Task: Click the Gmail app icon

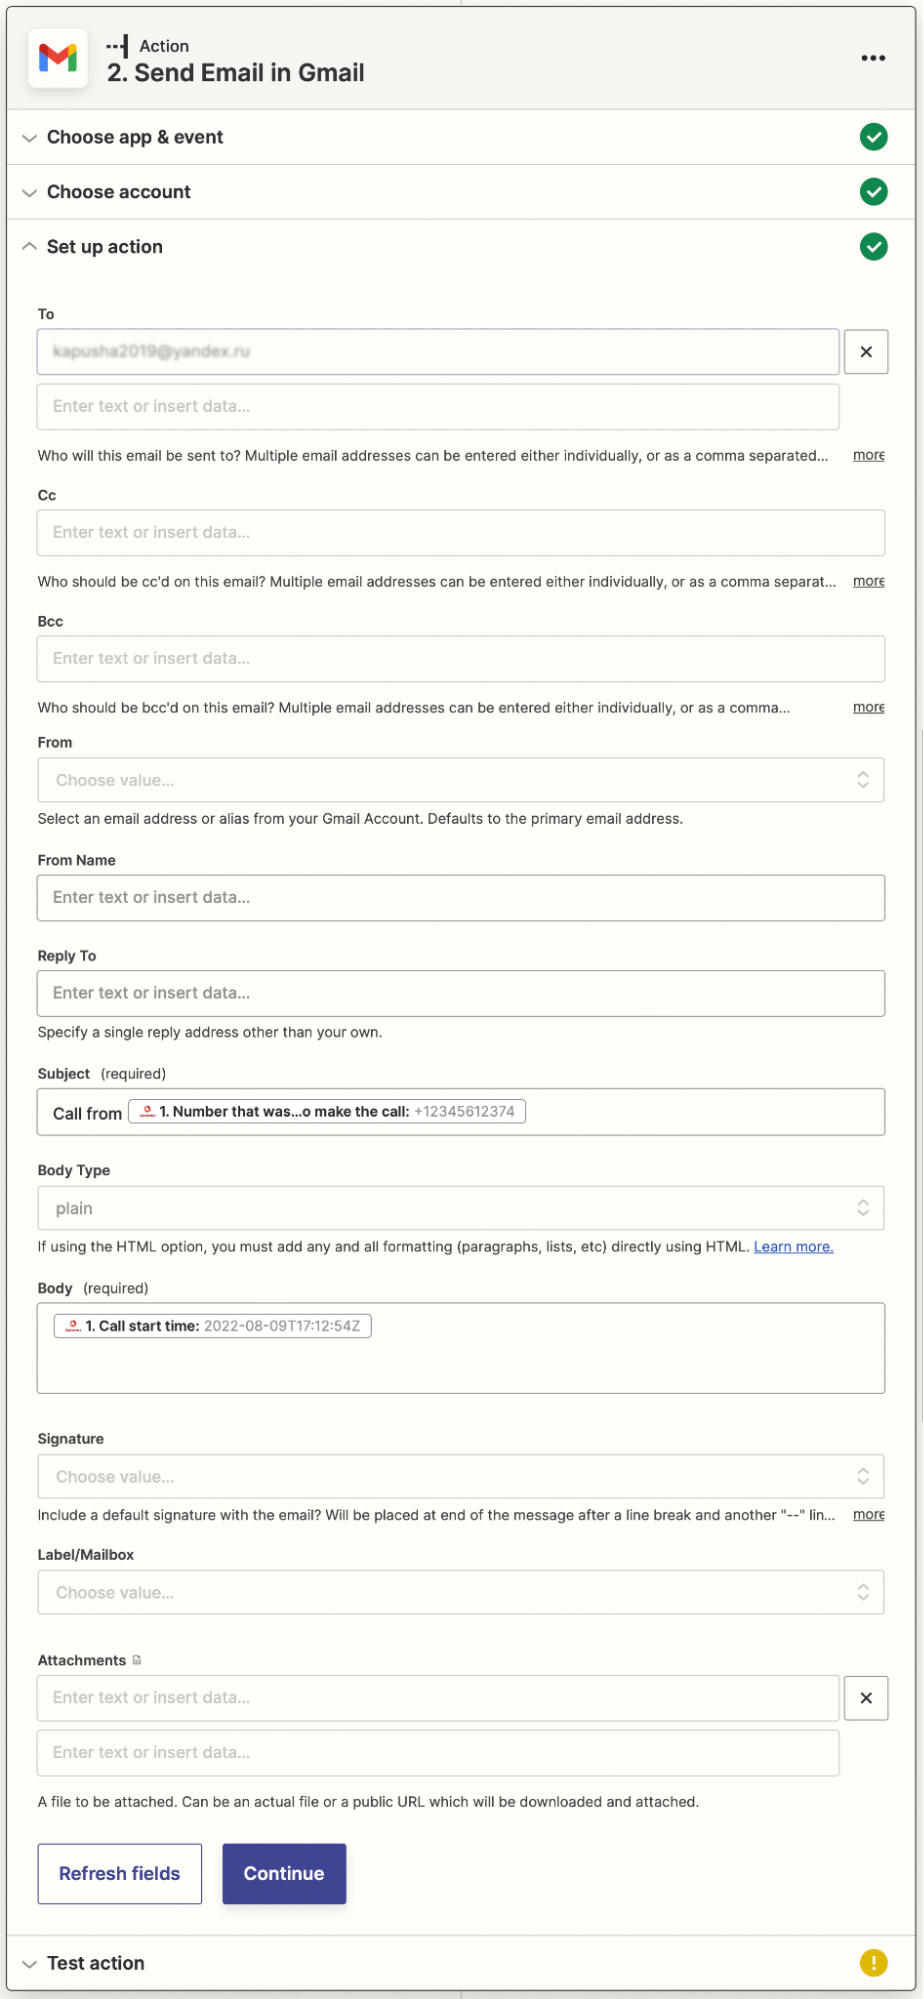Action: (x=58, y=59)
